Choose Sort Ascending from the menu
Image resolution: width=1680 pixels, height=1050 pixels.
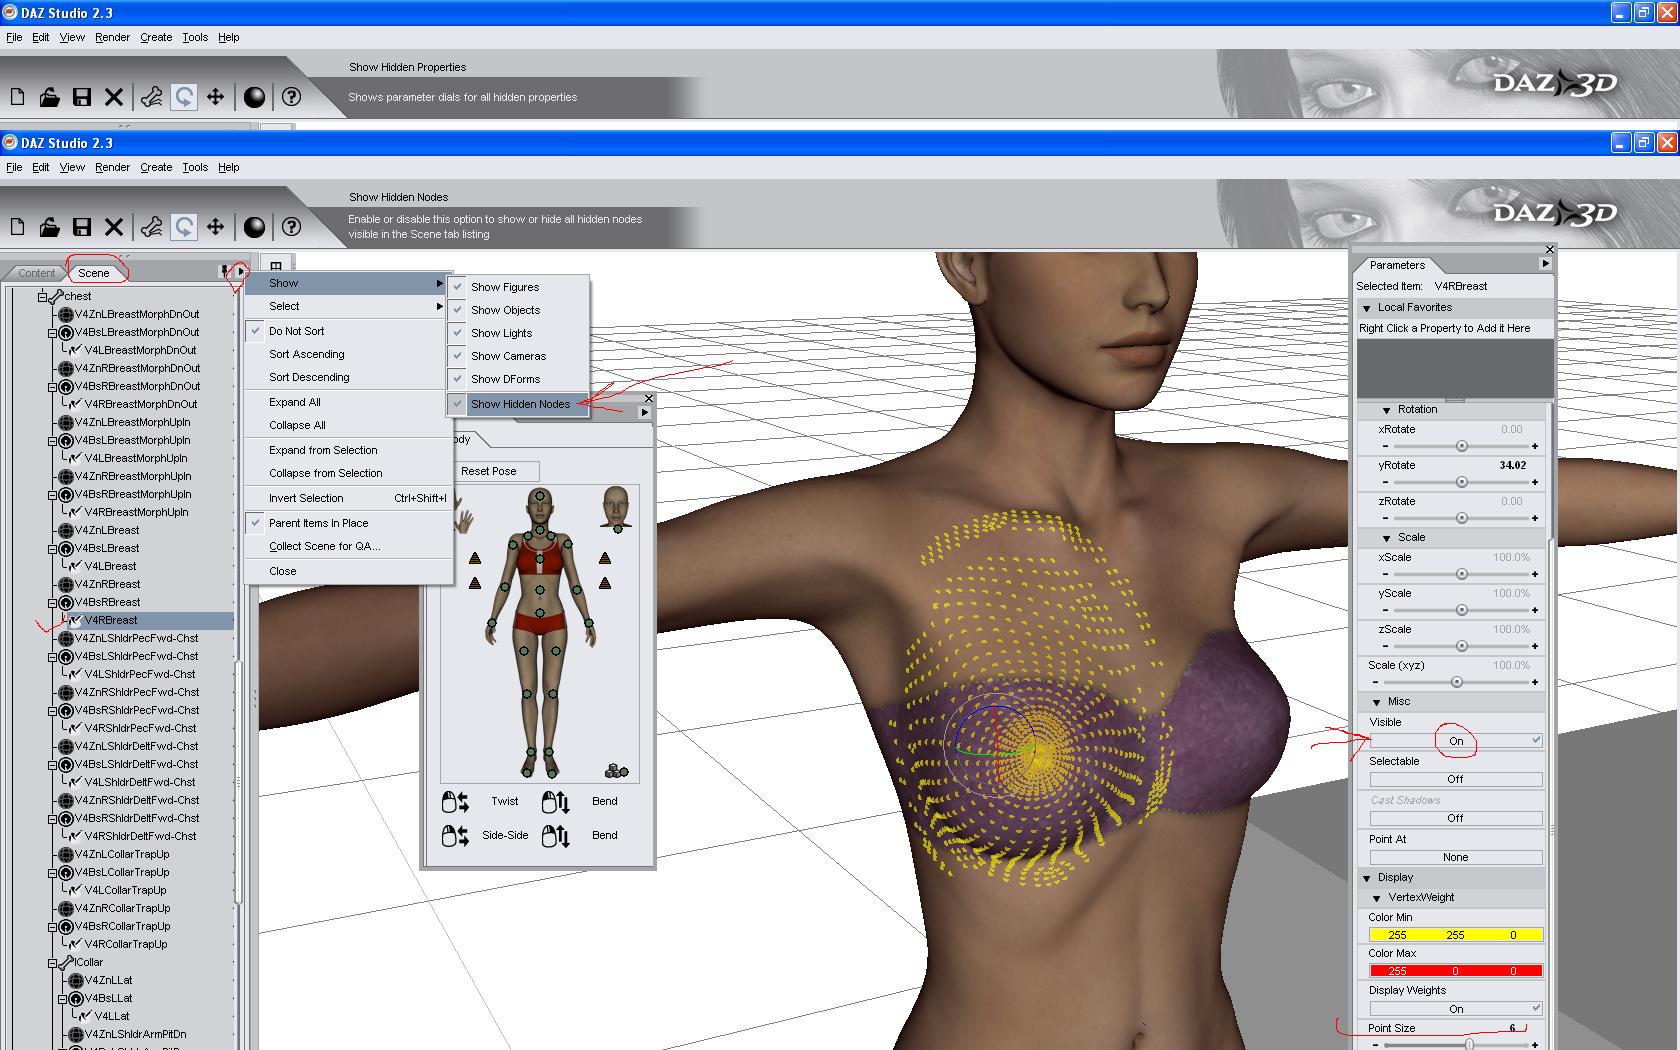coord(347,354)
